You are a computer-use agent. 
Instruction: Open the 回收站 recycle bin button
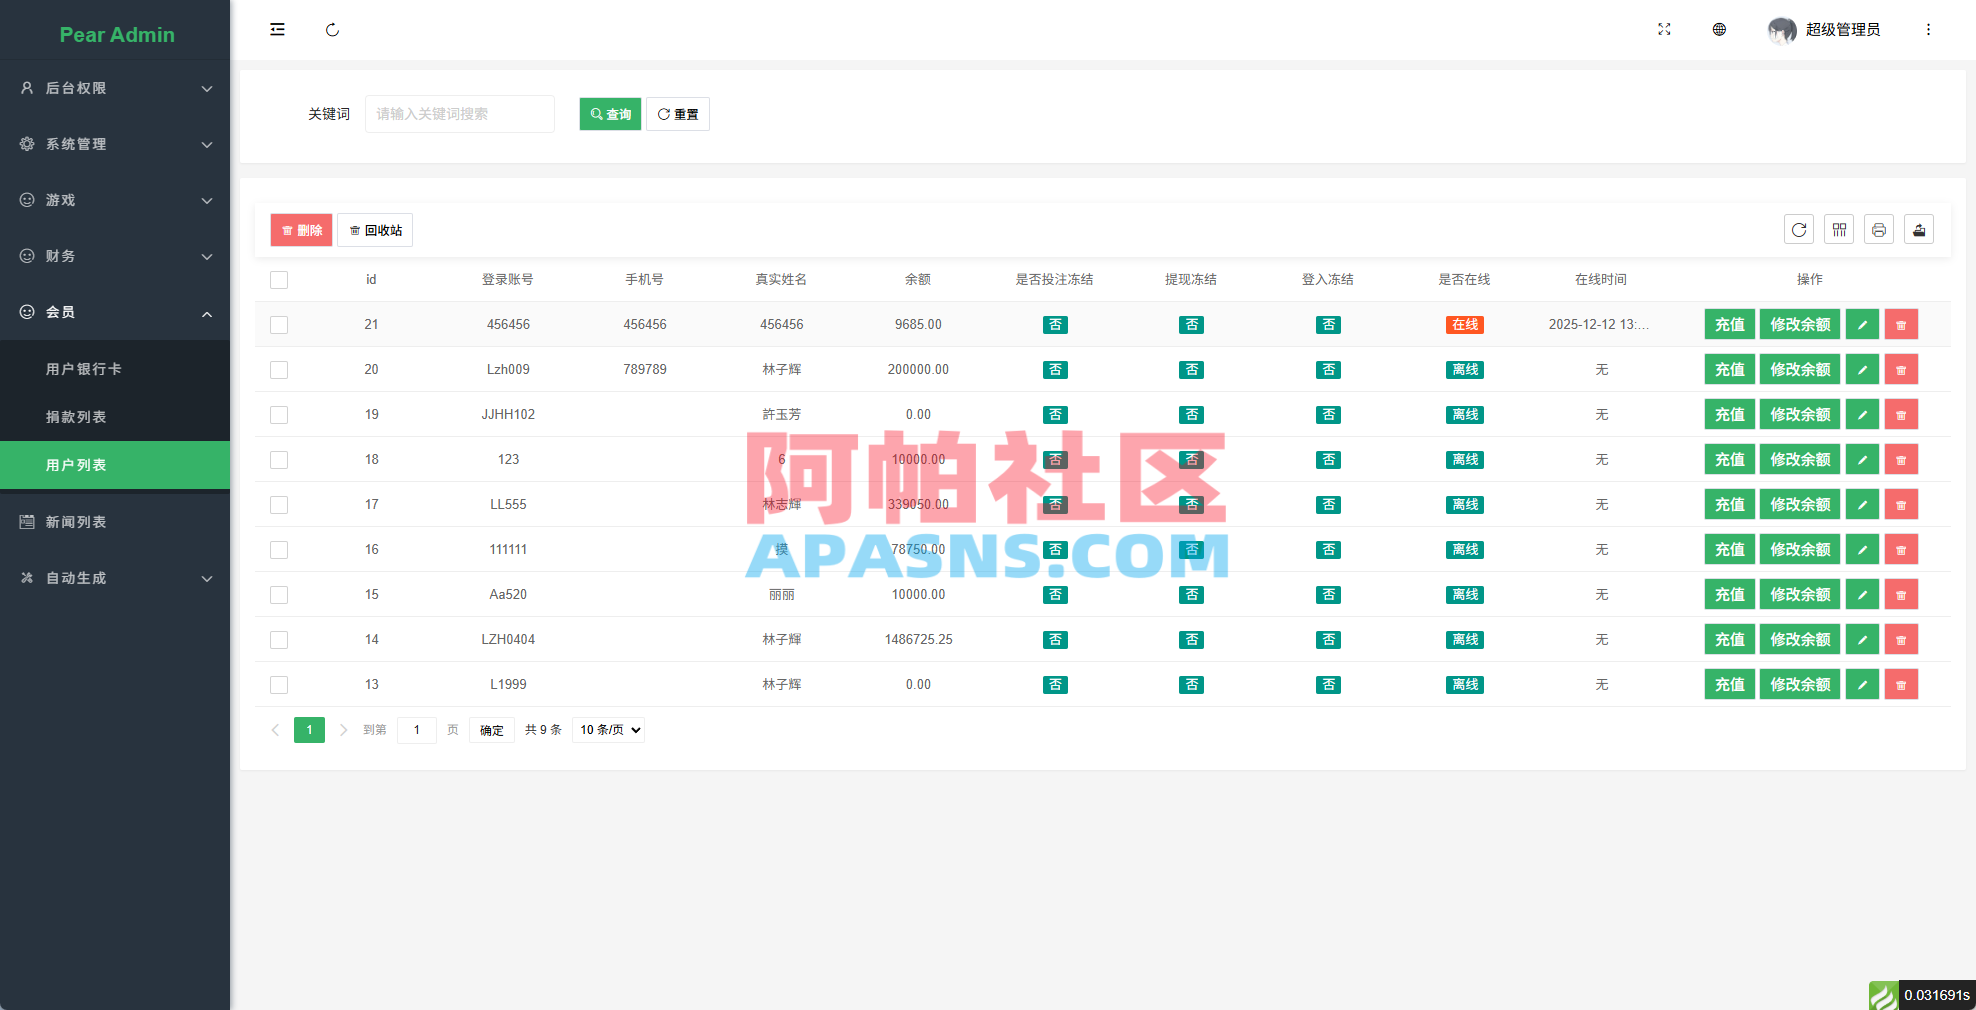point(375,230)
